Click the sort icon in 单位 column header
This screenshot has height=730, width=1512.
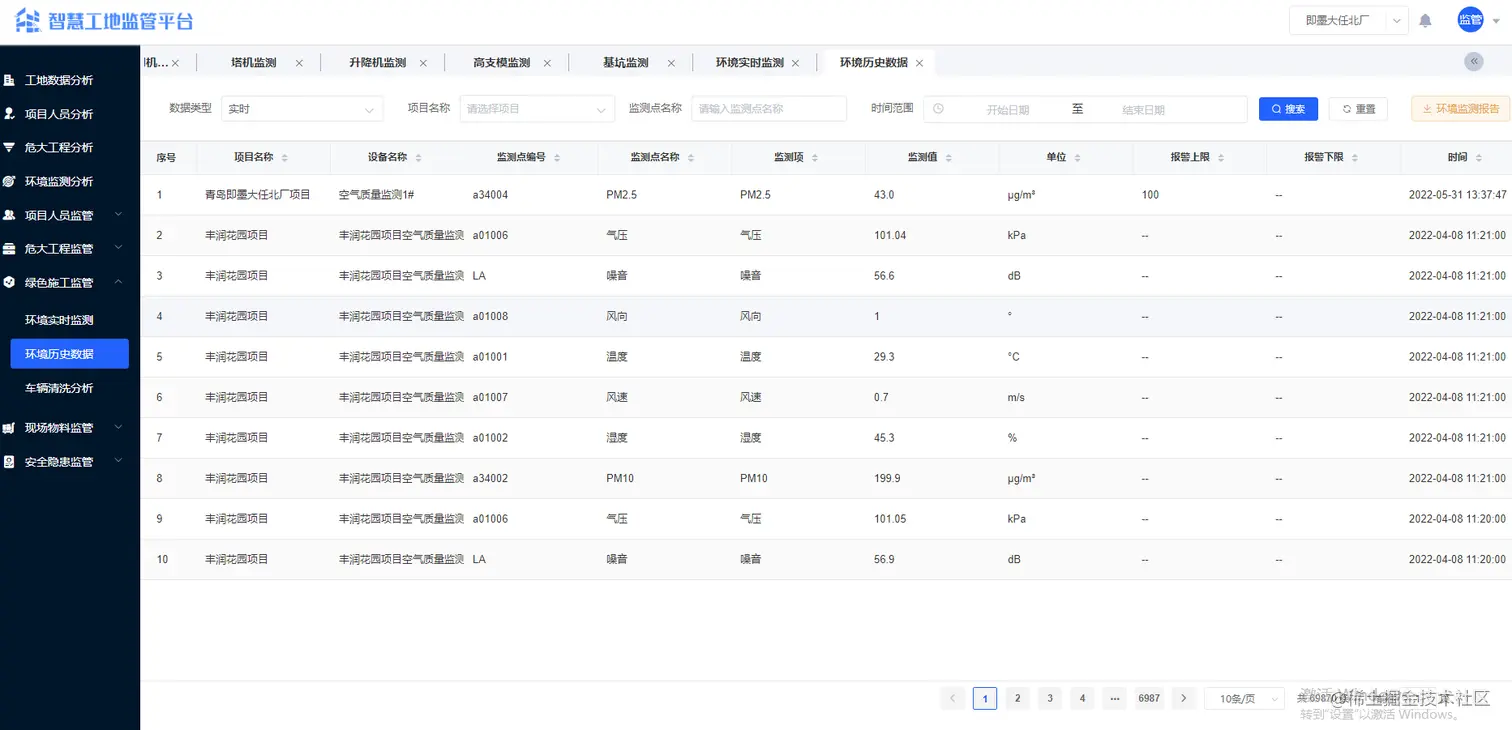[1077, 158]
